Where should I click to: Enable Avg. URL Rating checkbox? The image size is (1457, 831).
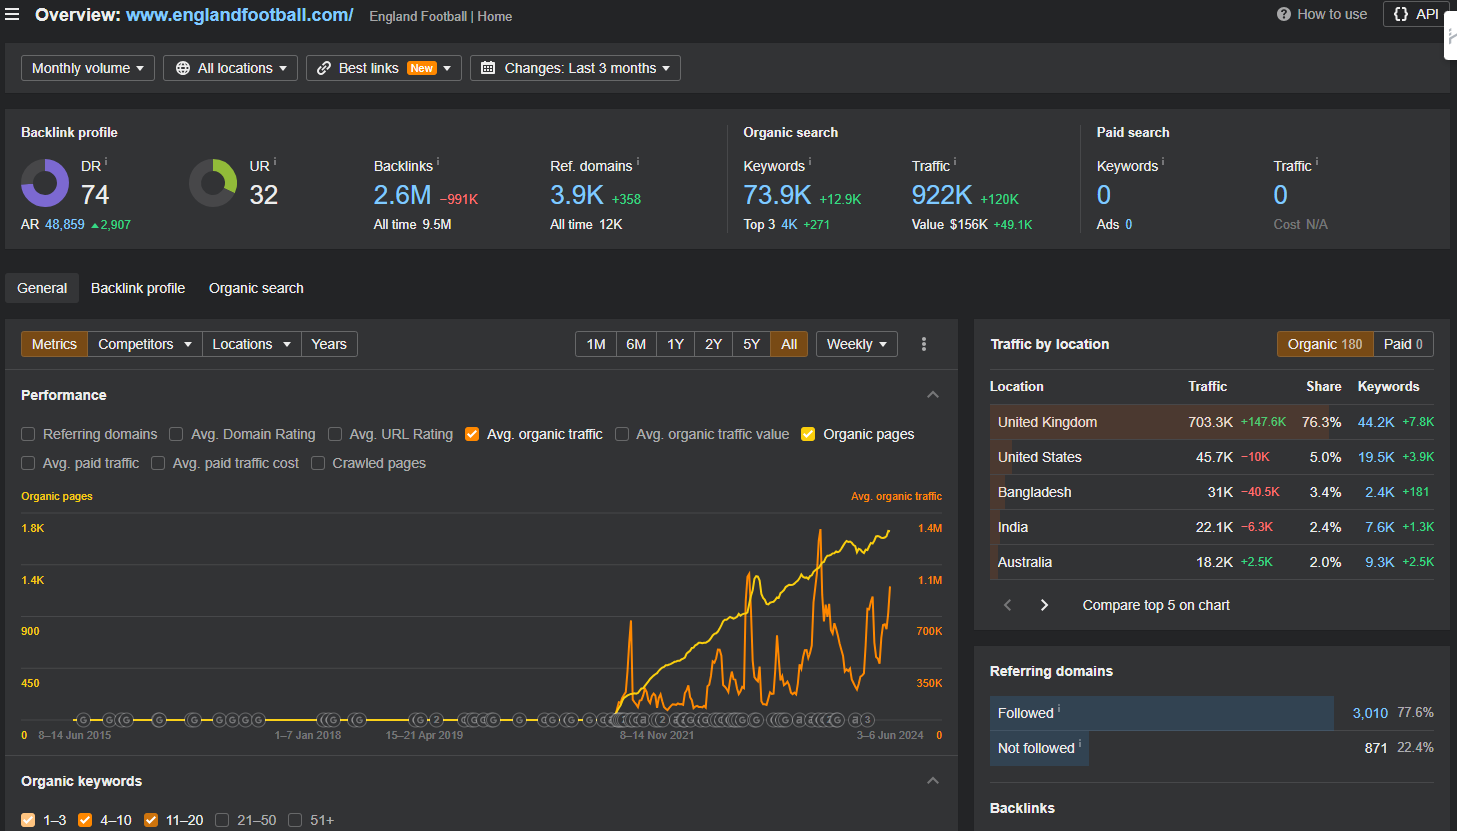click(x=335, y=434)
